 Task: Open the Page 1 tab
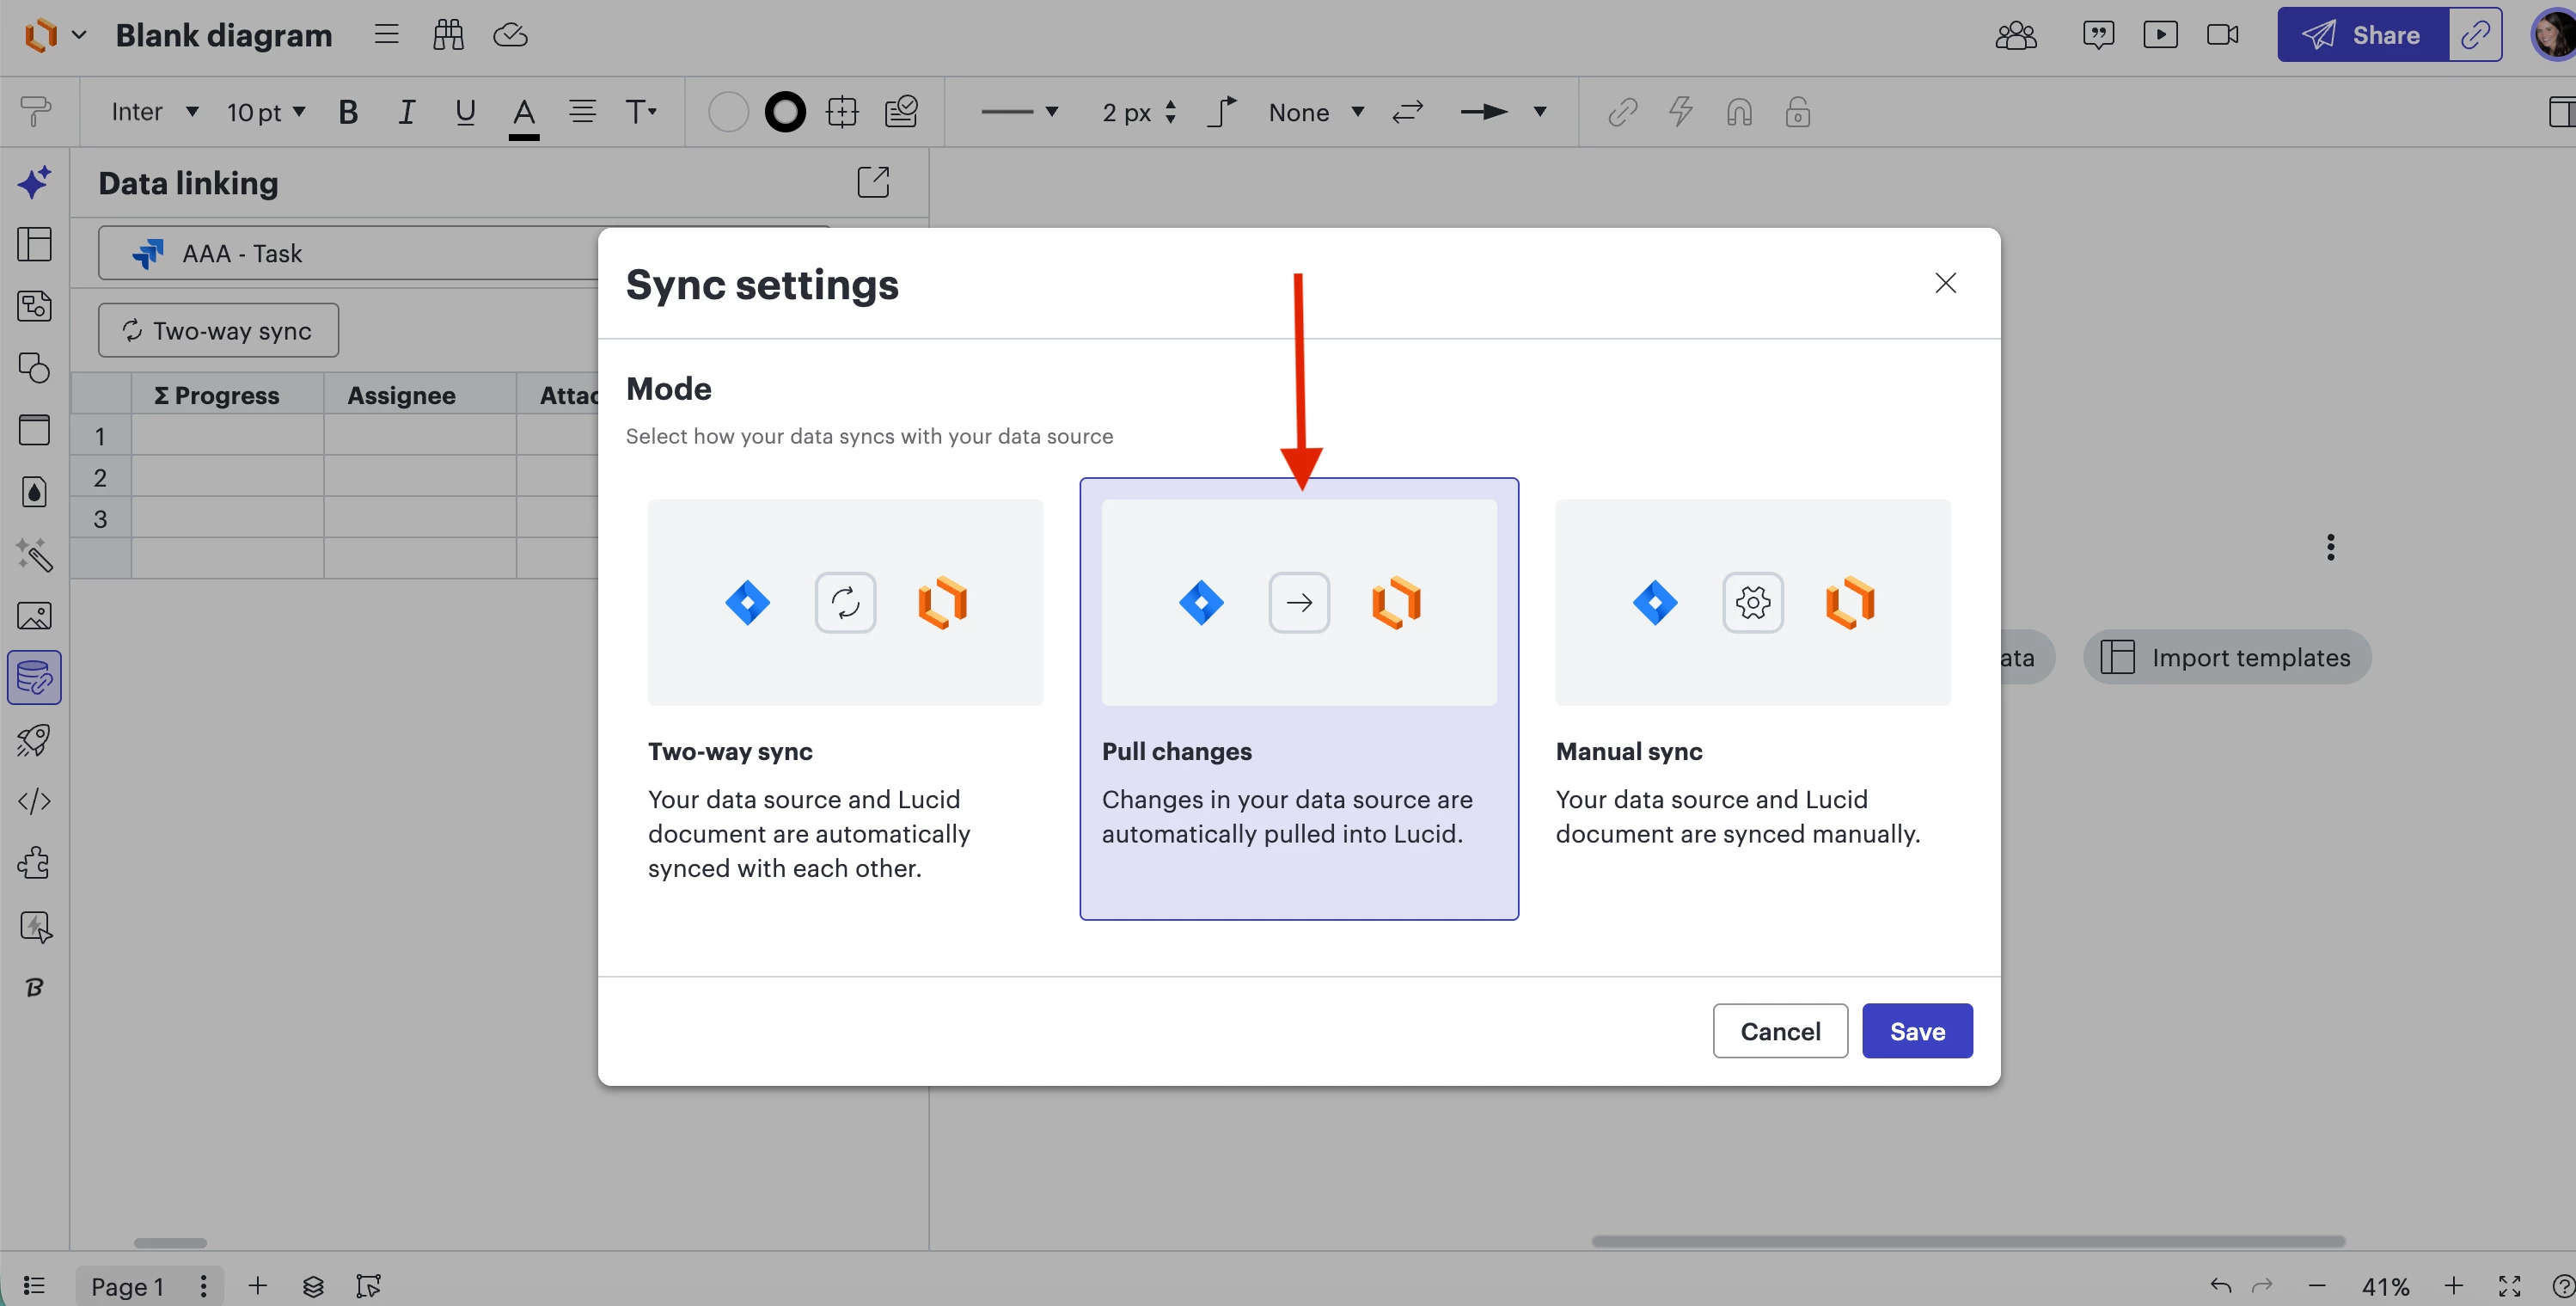click(x=127, y=1286)
